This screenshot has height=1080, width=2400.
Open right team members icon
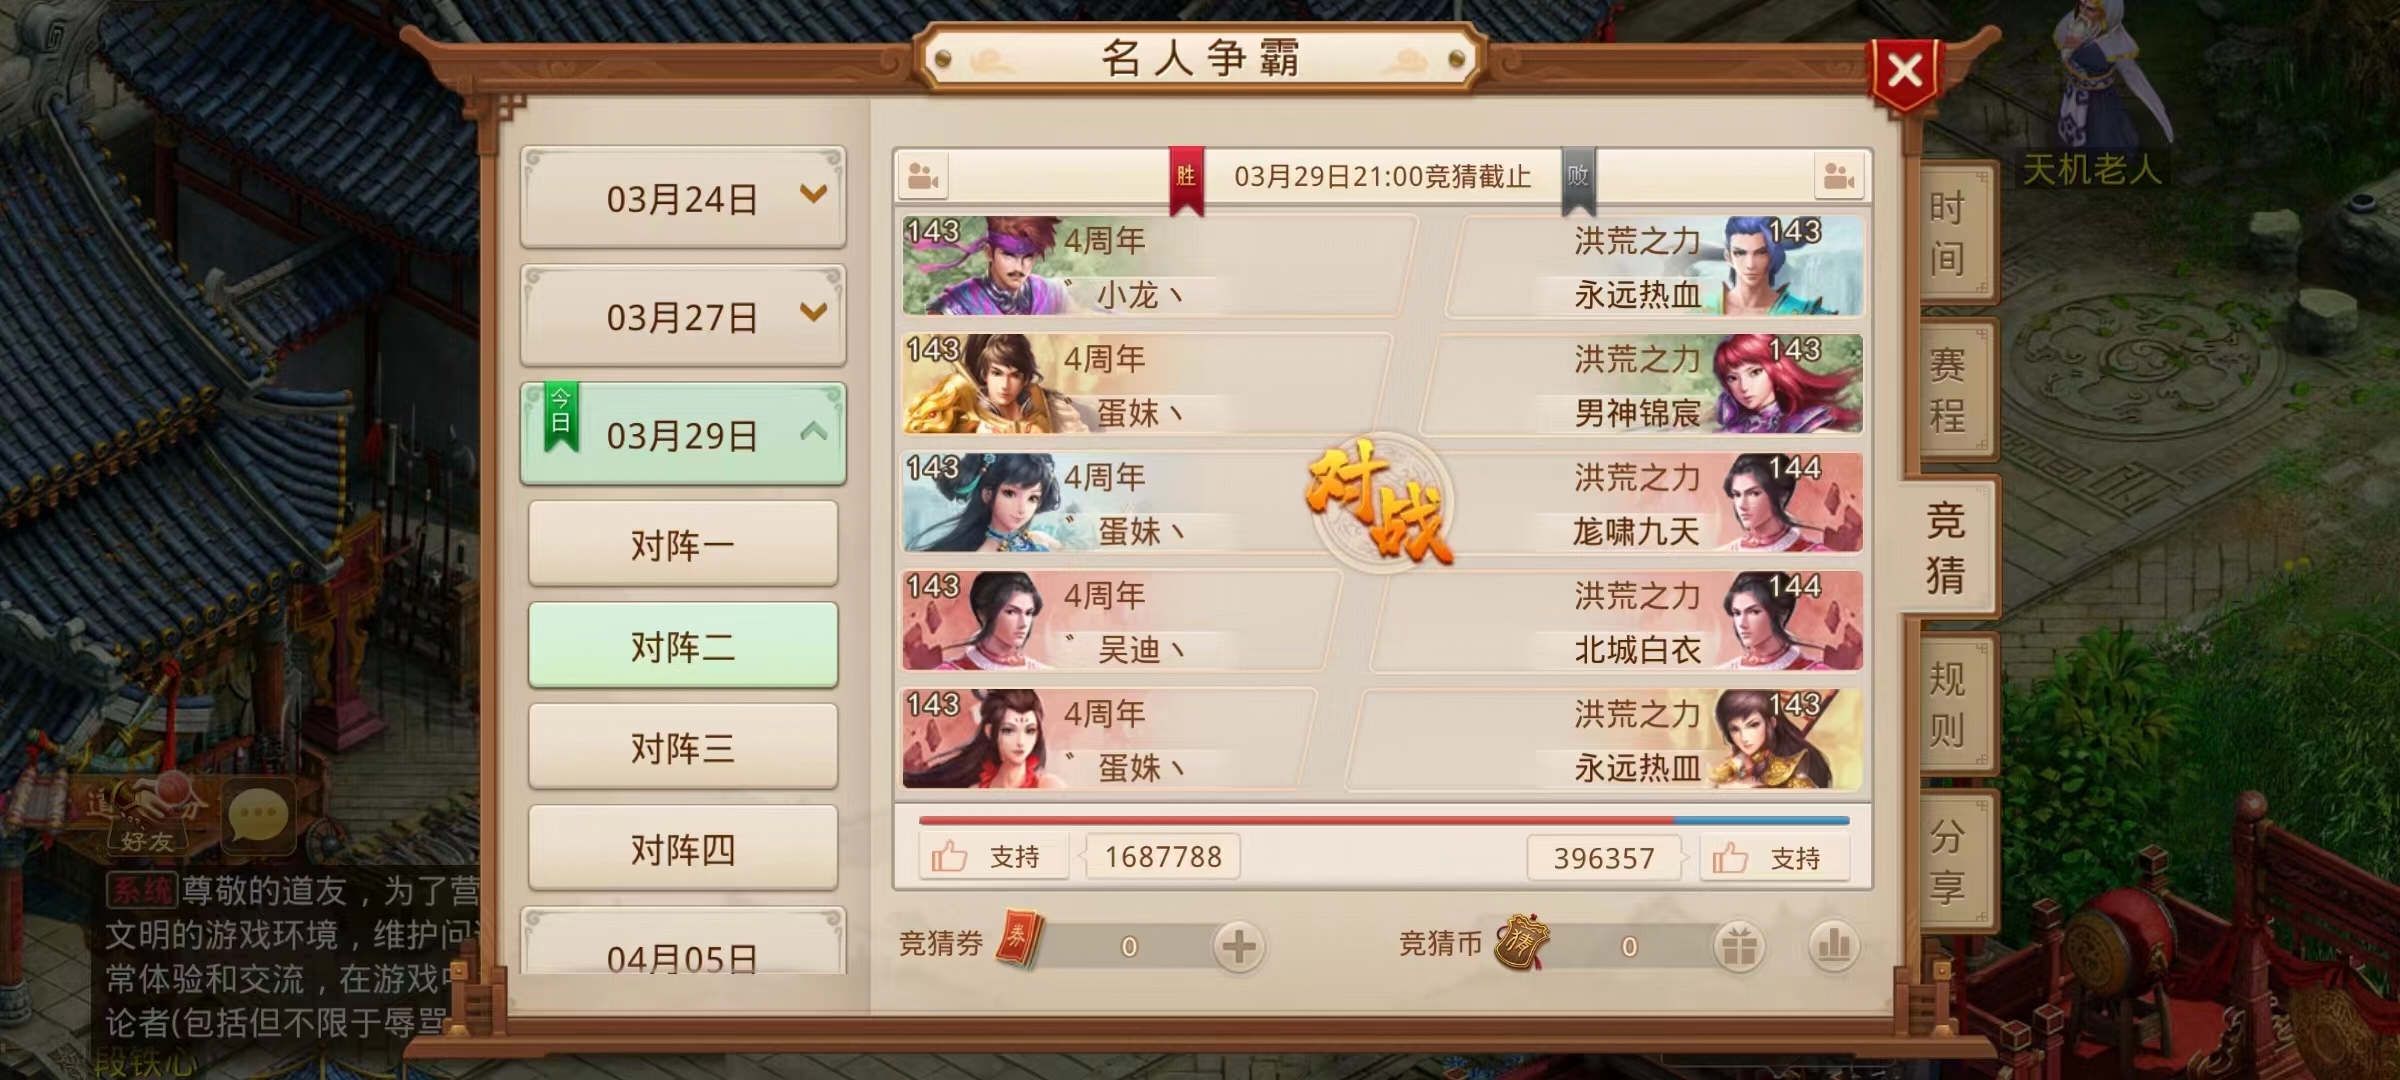click(x=1838, y=177)
